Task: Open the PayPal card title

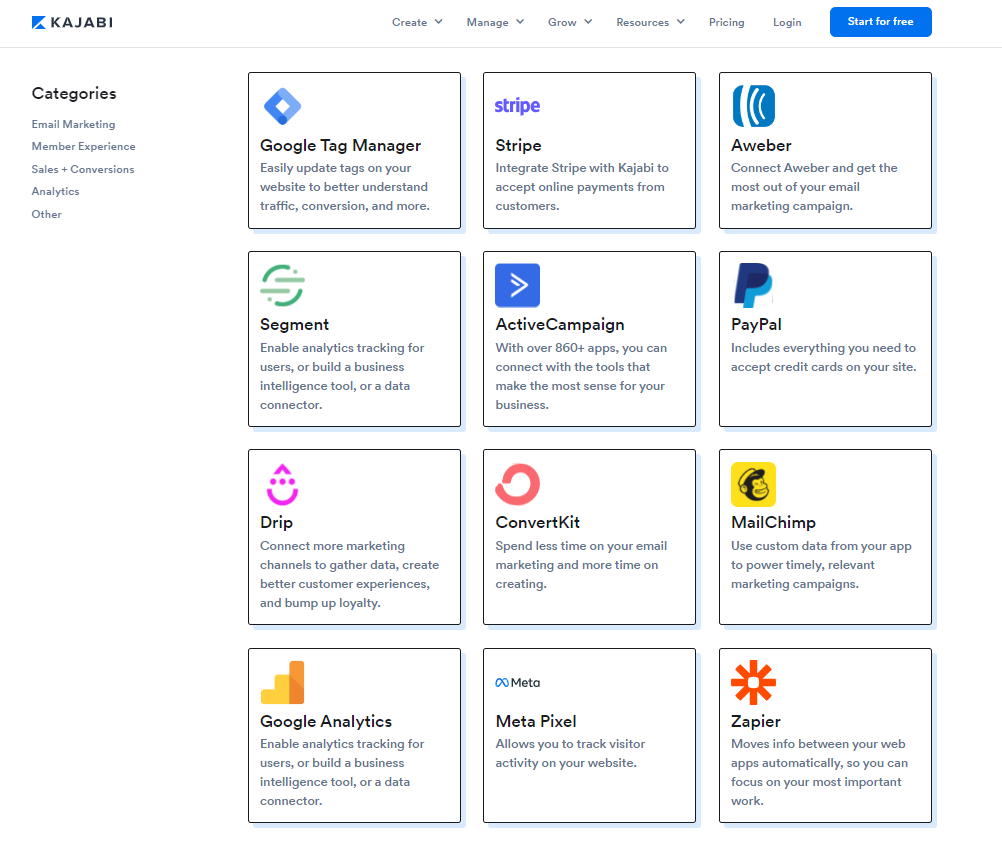Action: (x=756, y=325)
